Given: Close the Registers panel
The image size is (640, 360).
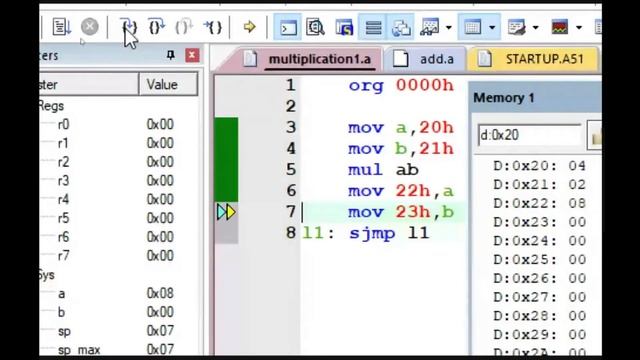Looking at the screenshot, I should pyautogui.click(x=192, y=55).
